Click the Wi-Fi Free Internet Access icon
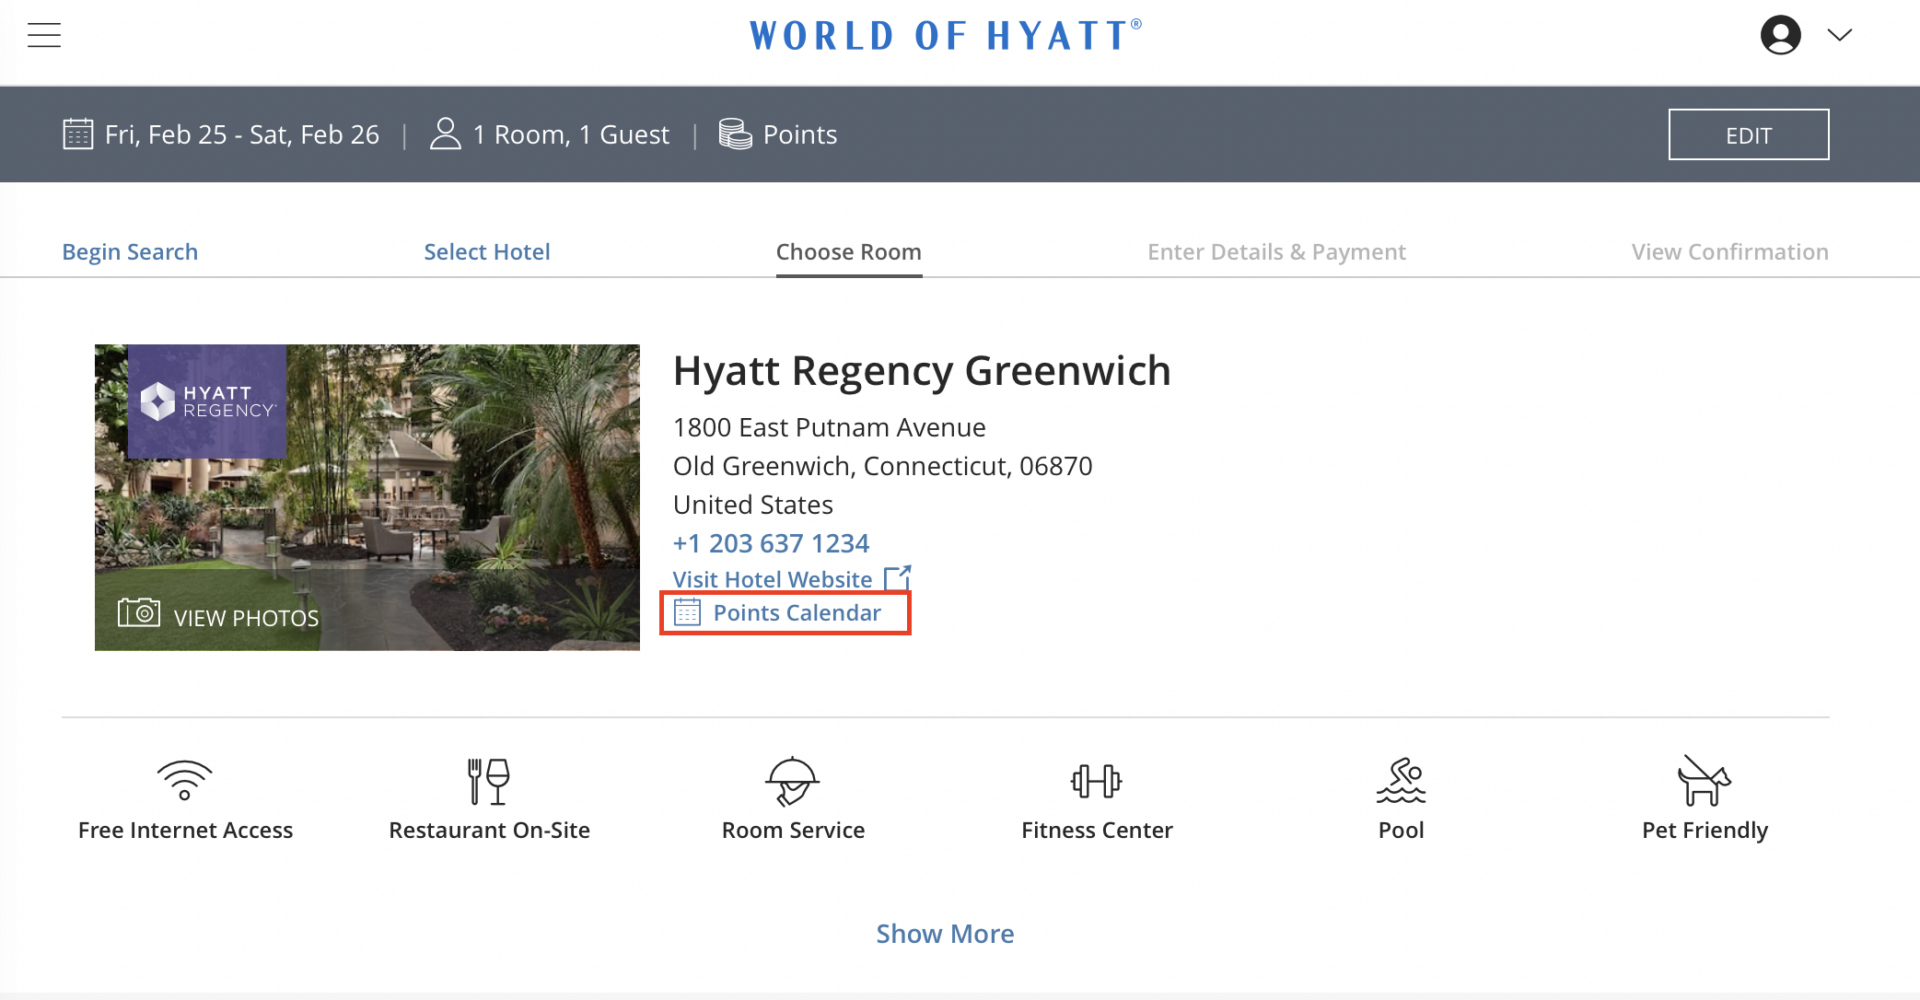 coord(185,780)
